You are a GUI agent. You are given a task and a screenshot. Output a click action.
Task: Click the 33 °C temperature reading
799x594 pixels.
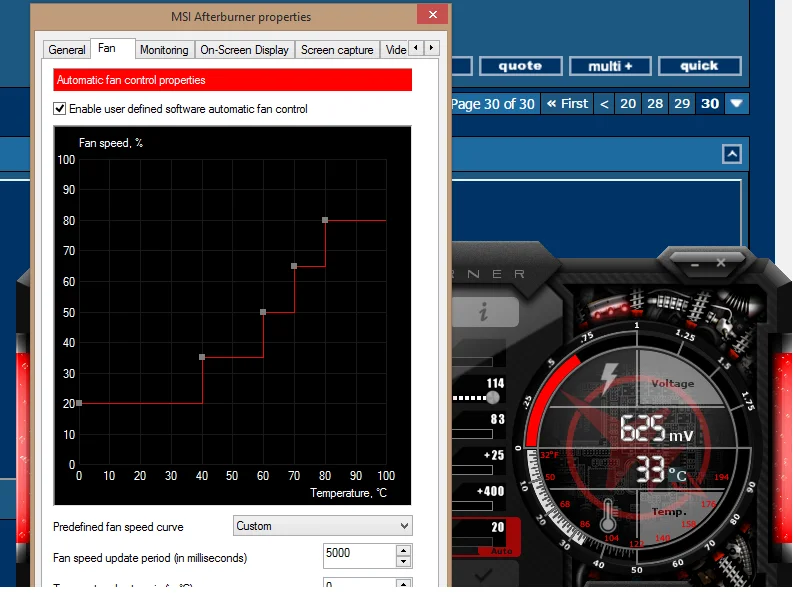(x=661, y=470)
